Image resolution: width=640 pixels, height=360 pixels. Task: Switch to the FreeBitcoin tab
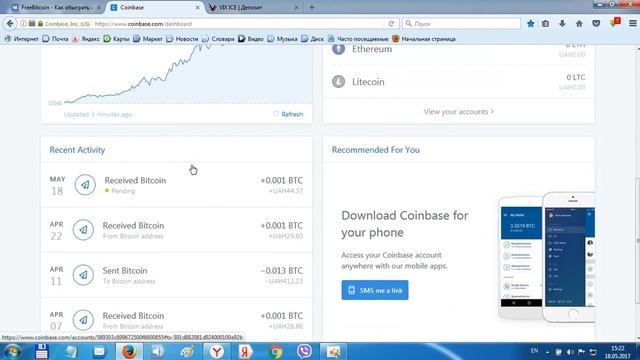(56, 7)
